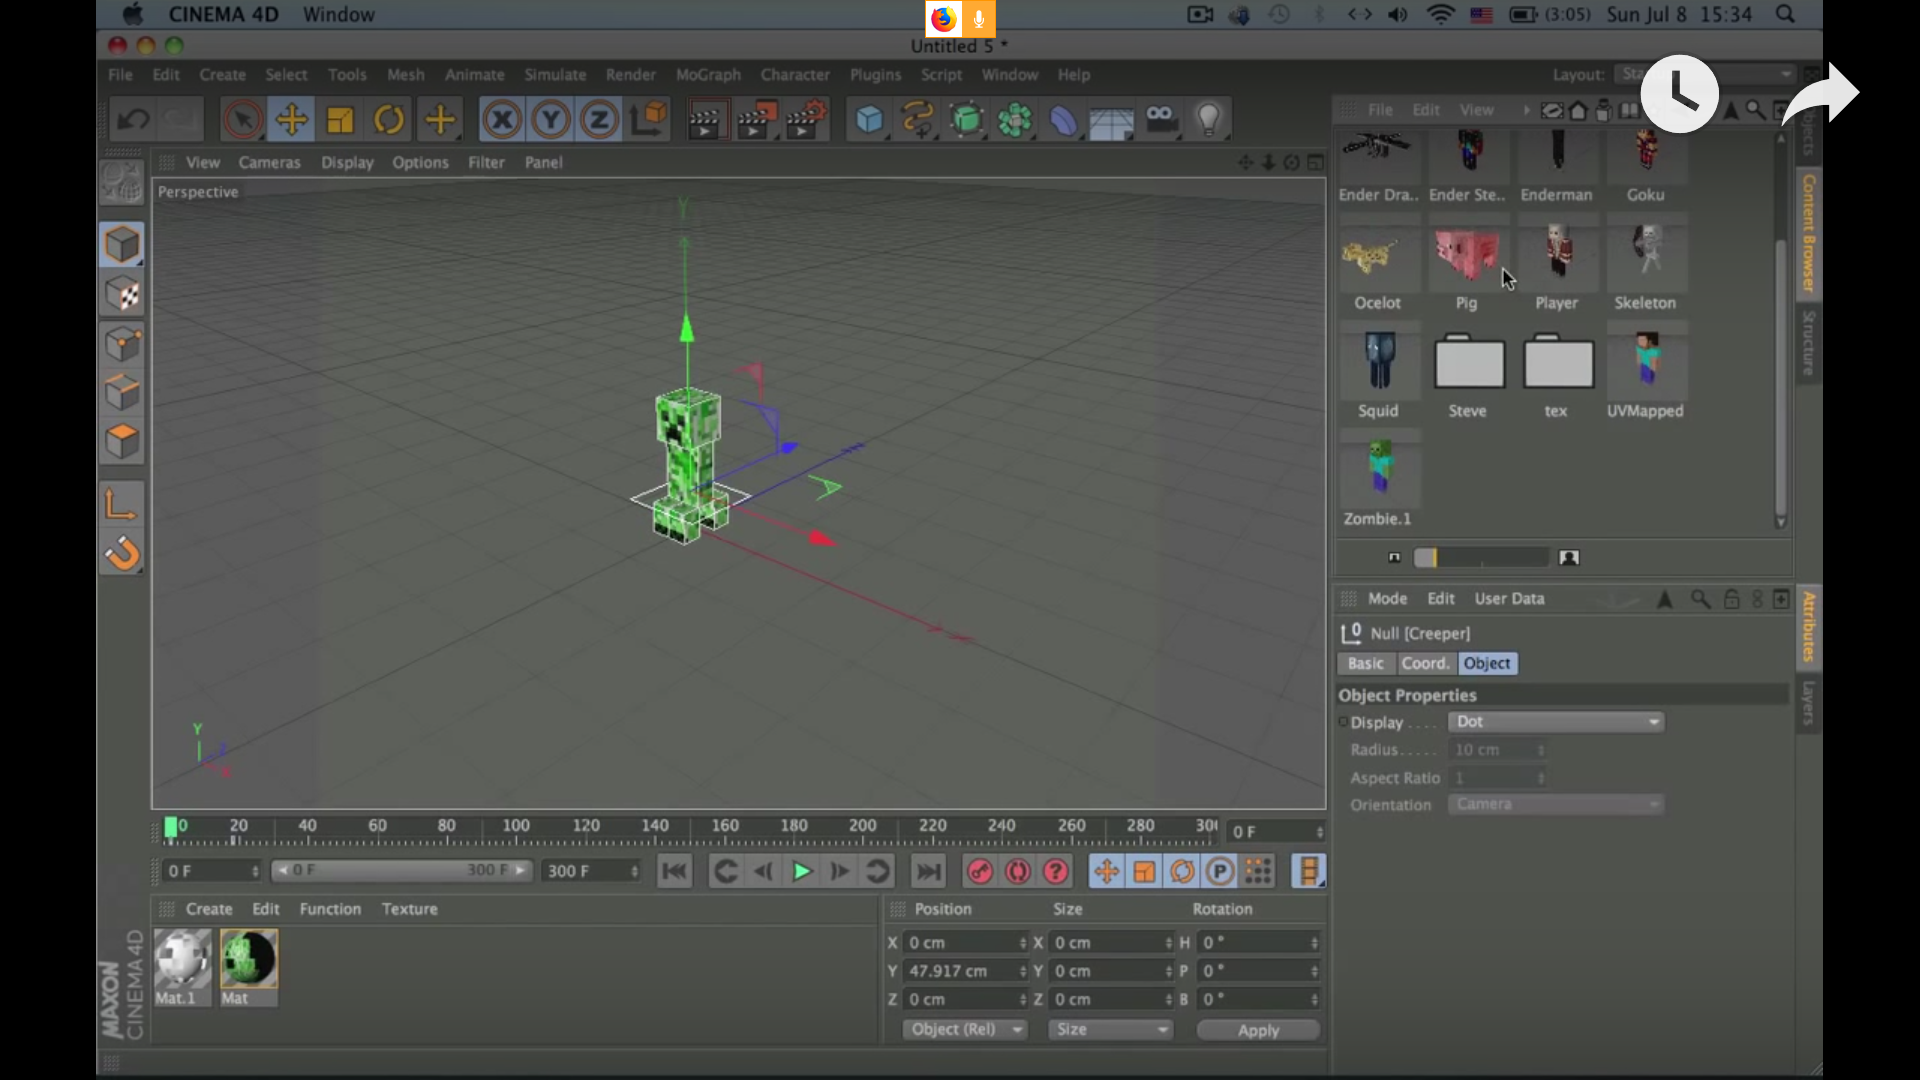This screenshot has width=1920, height=1080.
Task: Add a camera object
Action: click(x=1160, y=120)
